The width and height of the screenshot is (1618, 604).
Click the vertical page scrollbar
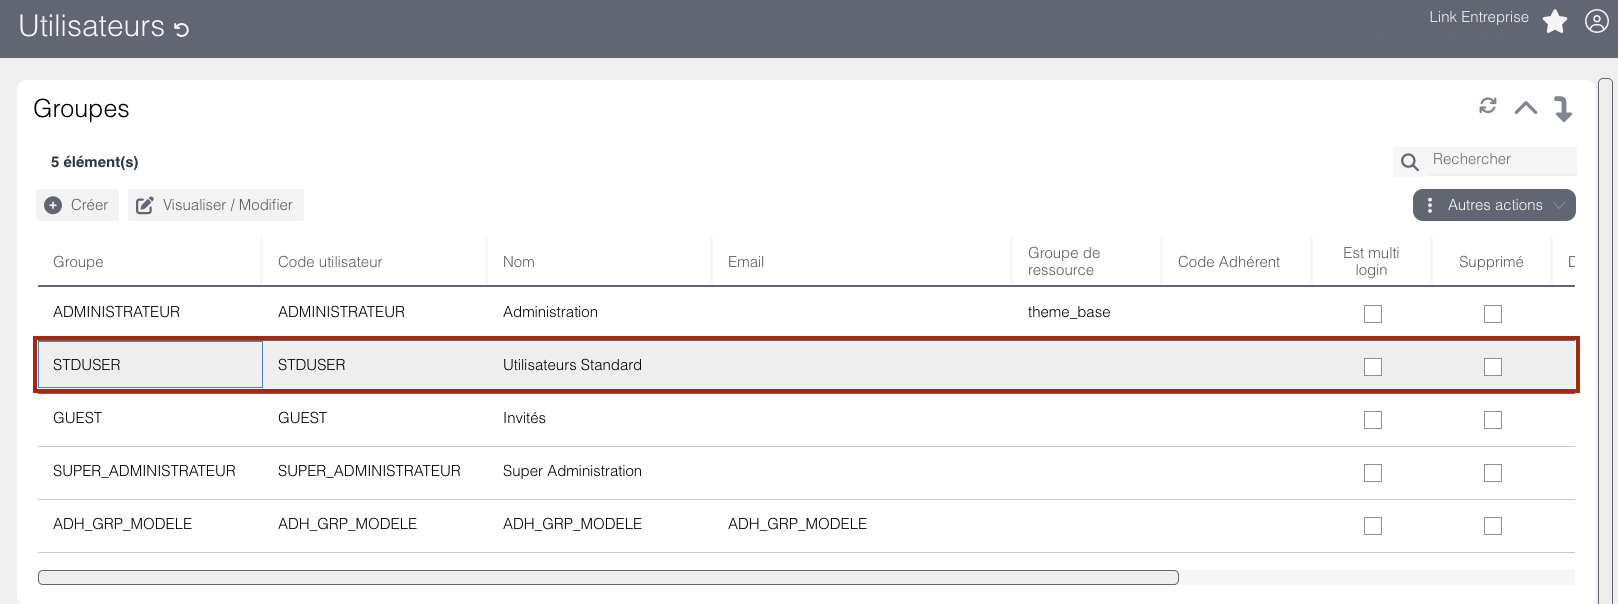pos(1606,340)
